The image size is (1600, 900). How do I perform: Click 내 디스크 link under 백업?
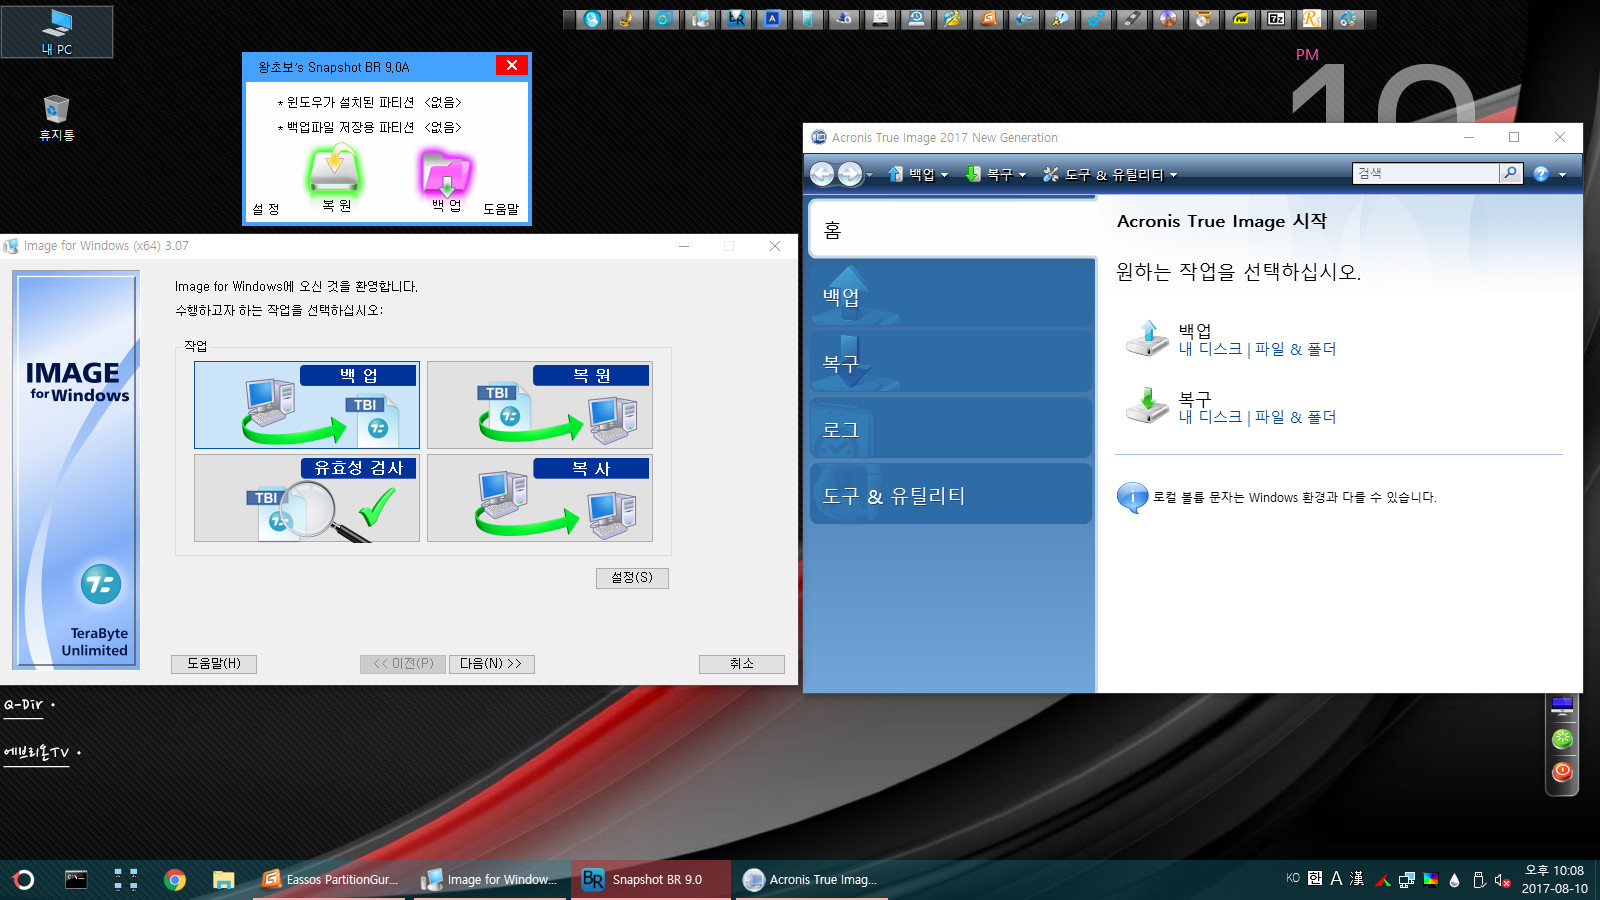click(1210, 349)
